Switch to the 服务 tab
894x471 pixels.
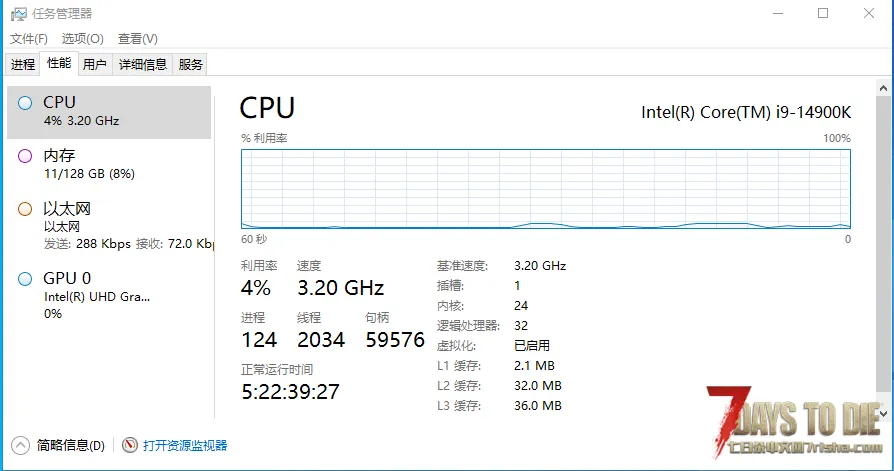click(x=190, y=64)
